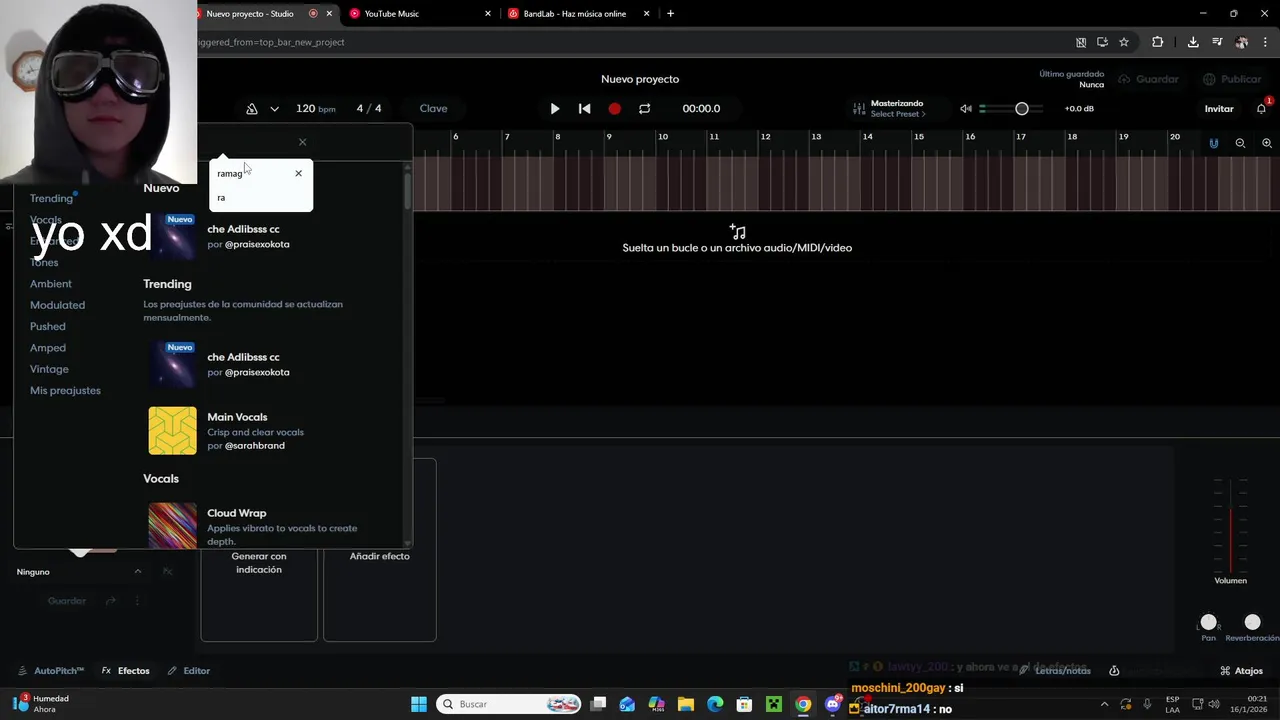Screen dimensions: 1280x720
Task: Open @praisexokota link under Trending preset
Action: point(257,372)
